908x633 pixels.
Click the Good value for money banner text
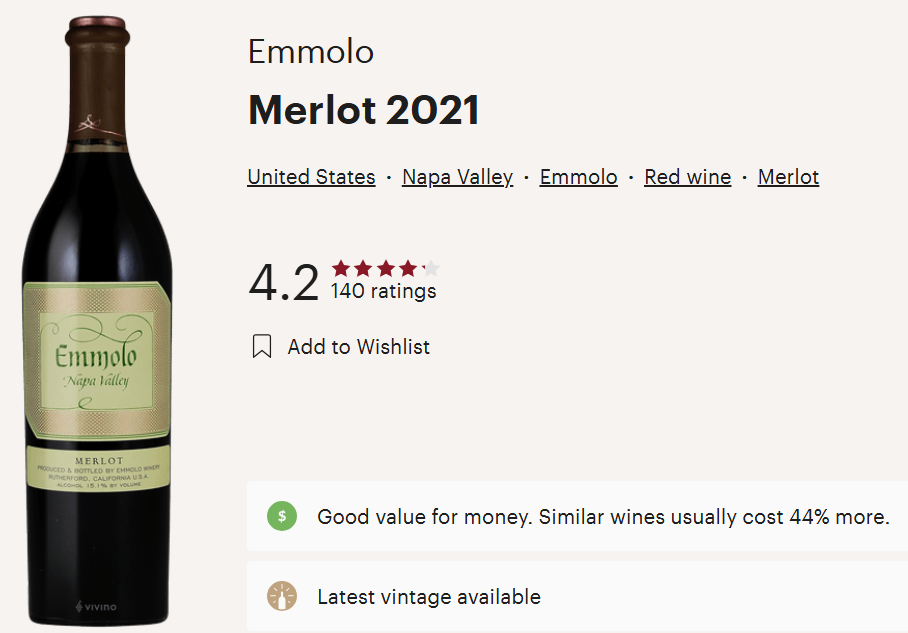pyautogui.click(x=602, y=517)
